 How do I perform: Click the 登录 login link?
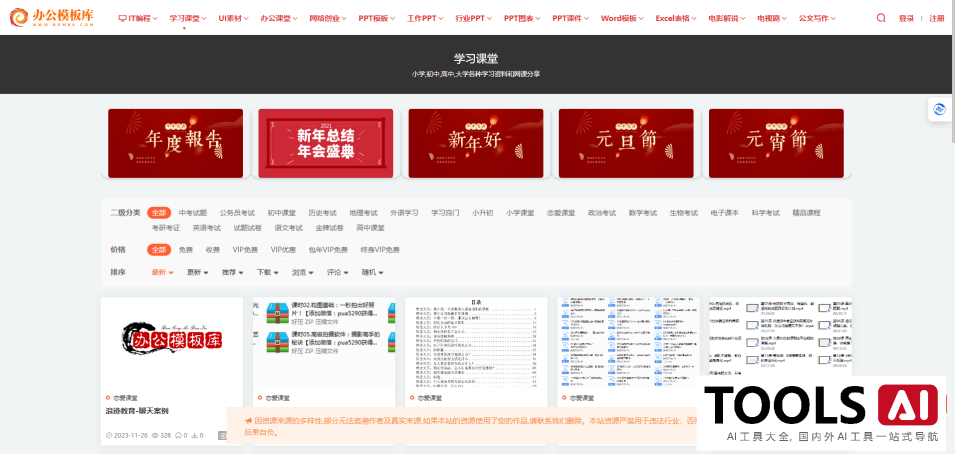906,18
